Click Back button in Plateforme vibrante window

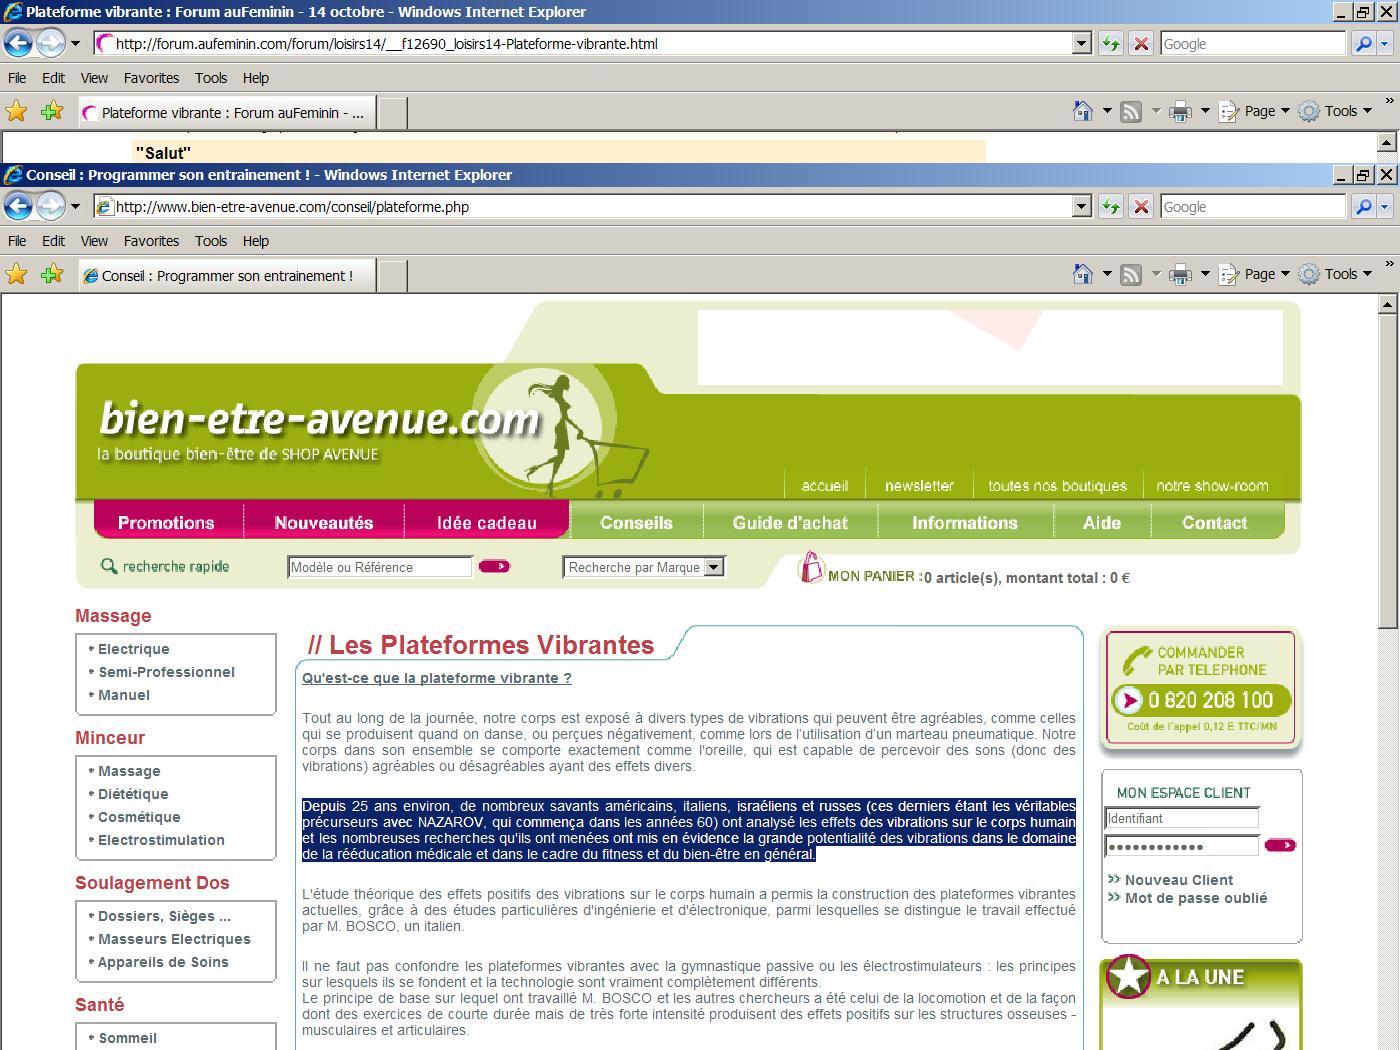pyautogui.click(x=19, y=43)
